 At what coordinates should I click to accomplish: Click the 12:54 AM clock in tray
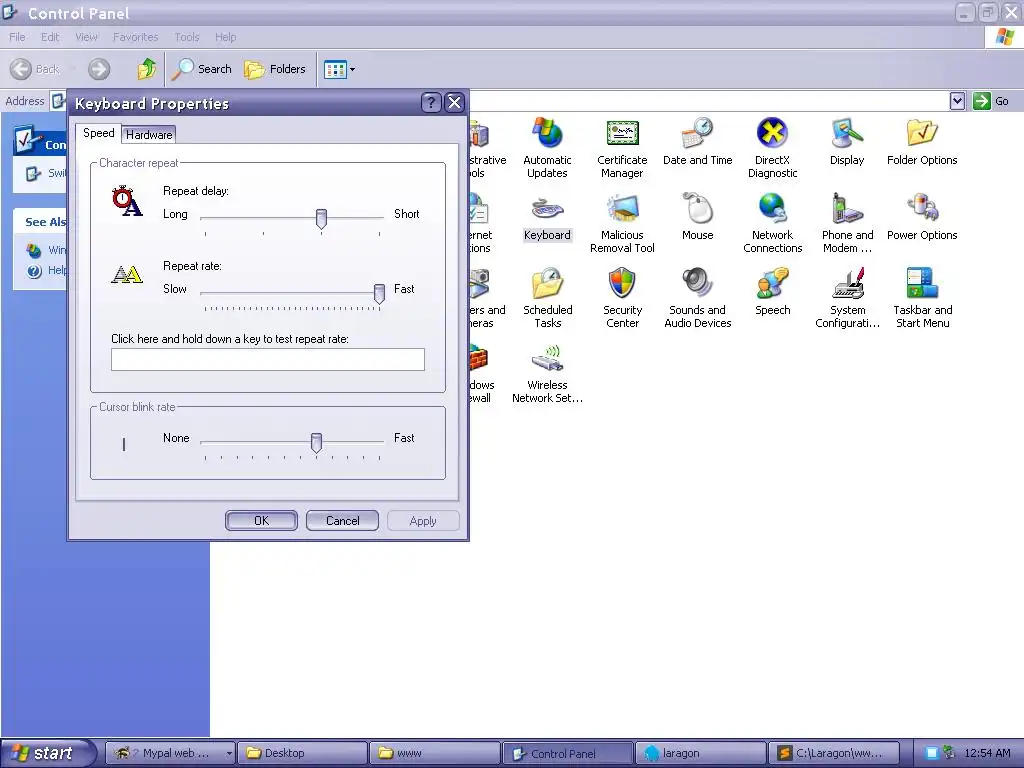(987, 753)
